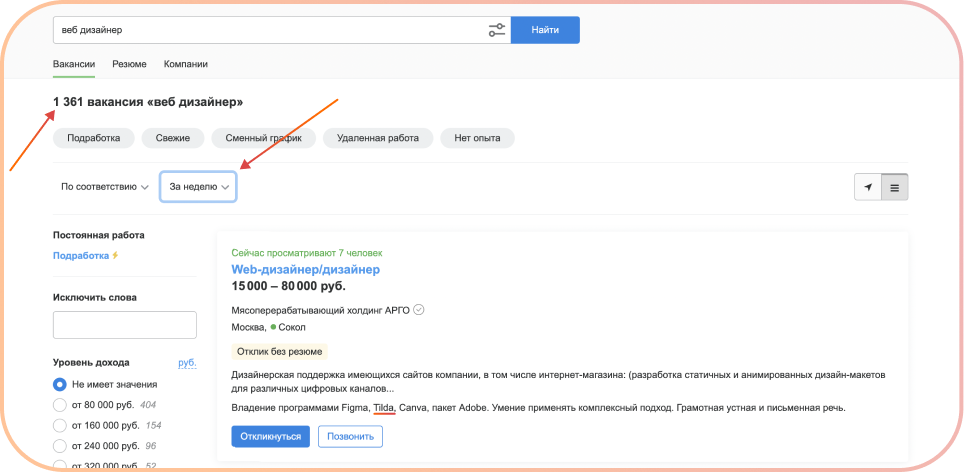
Task: Click Позвонить button
Action: coord(350,436)
